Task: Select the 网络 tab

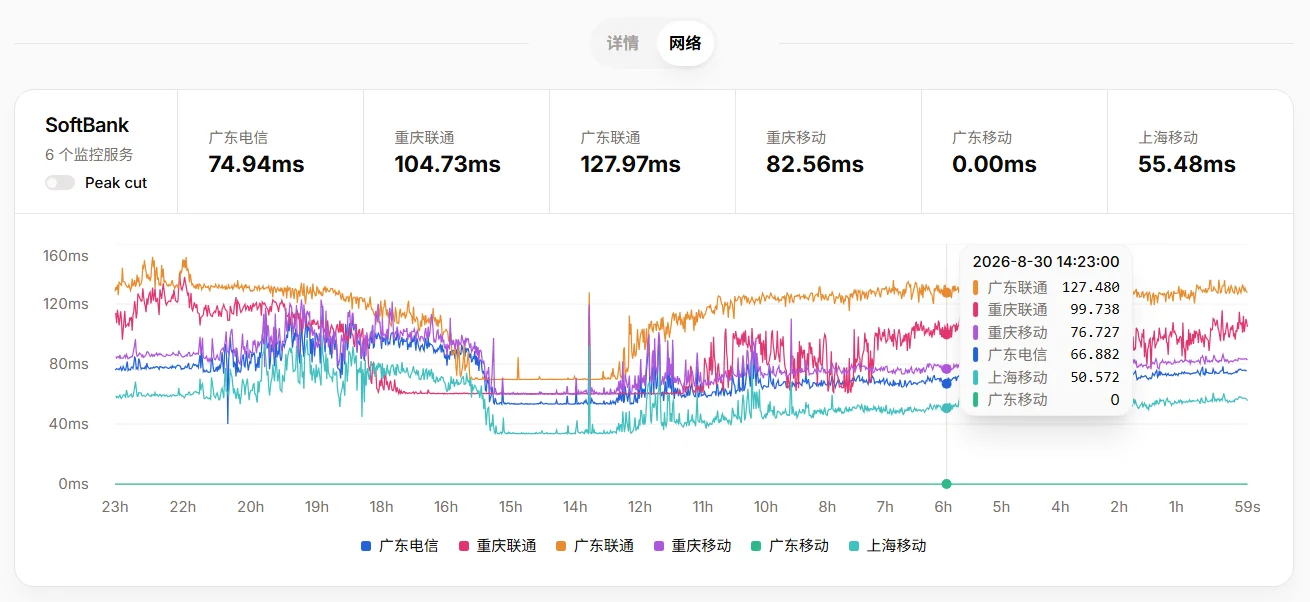Action: point(685,43)
